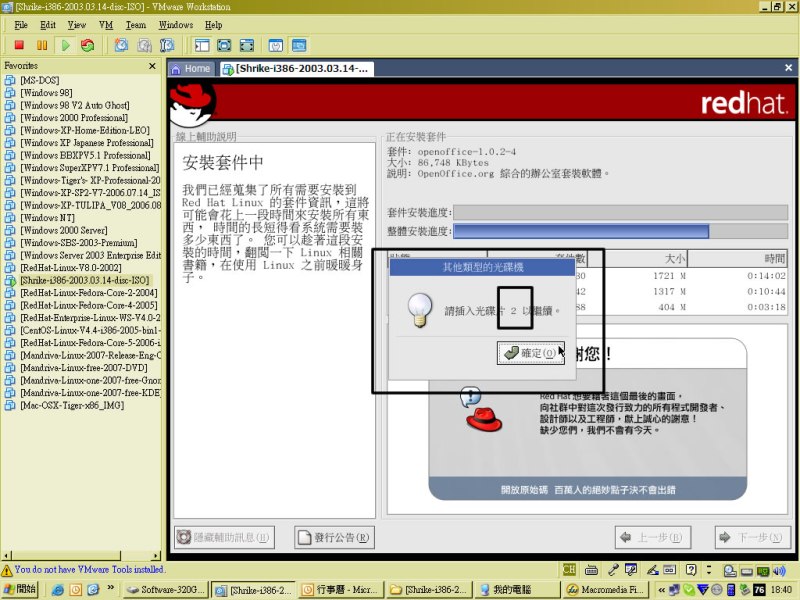Launch Internet Explorer from quick launch
The image size is (800, 600).
(57, 589)
